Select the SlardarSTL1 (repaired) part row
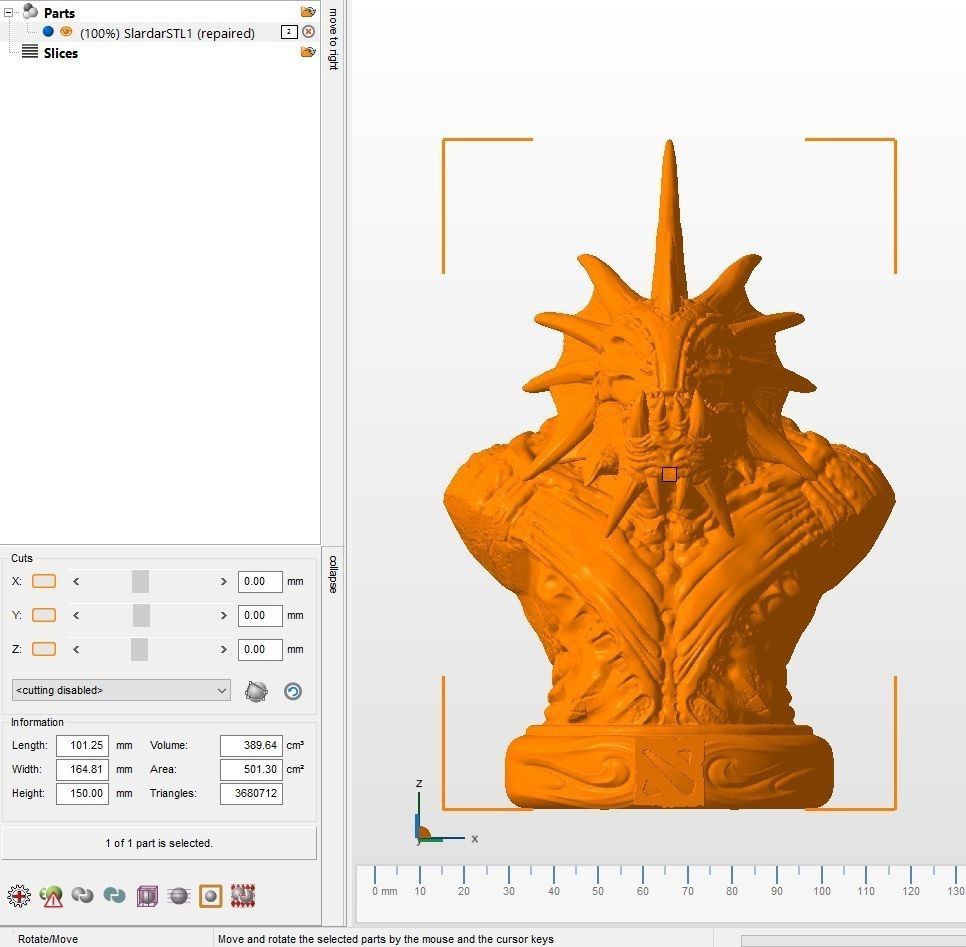966x947 pixels. click(x=167, y=33)
